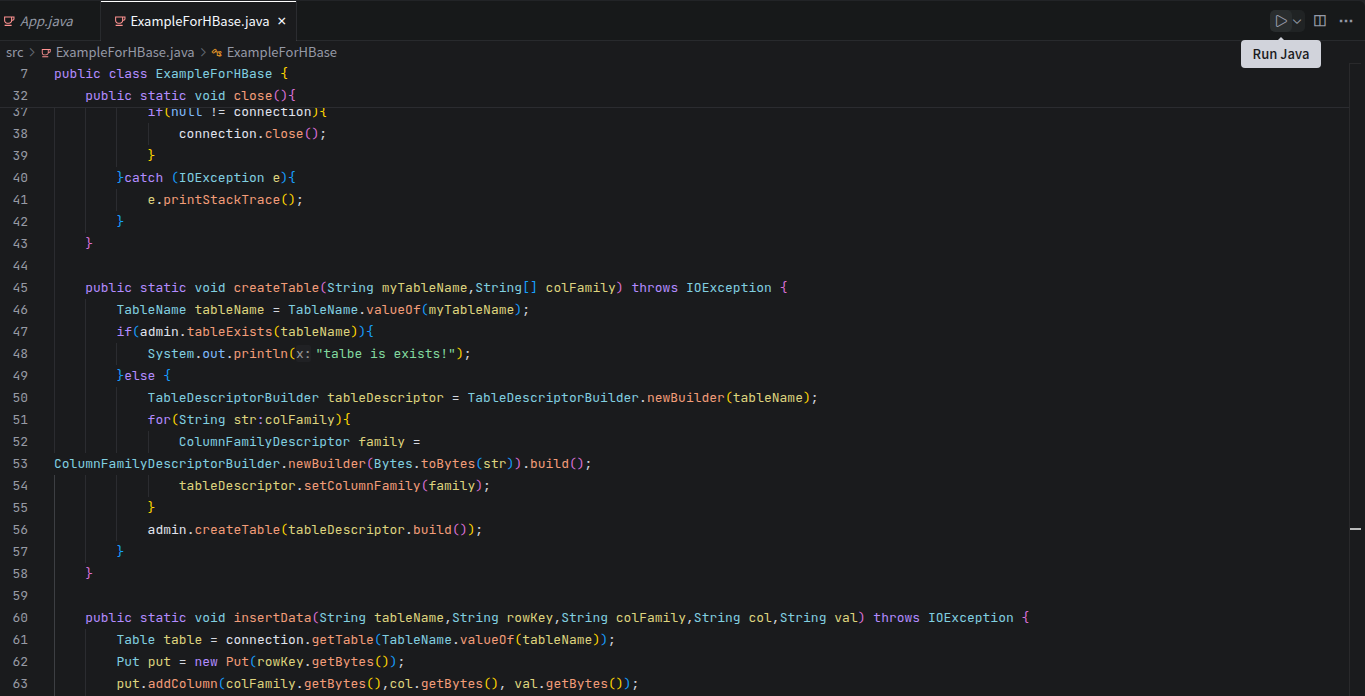Image resolution: width=1365 pixels, height=696 pixels.
Task: Click 'catch' keyword on line 40
Action: pyautogui.click(x=144, y=178)
